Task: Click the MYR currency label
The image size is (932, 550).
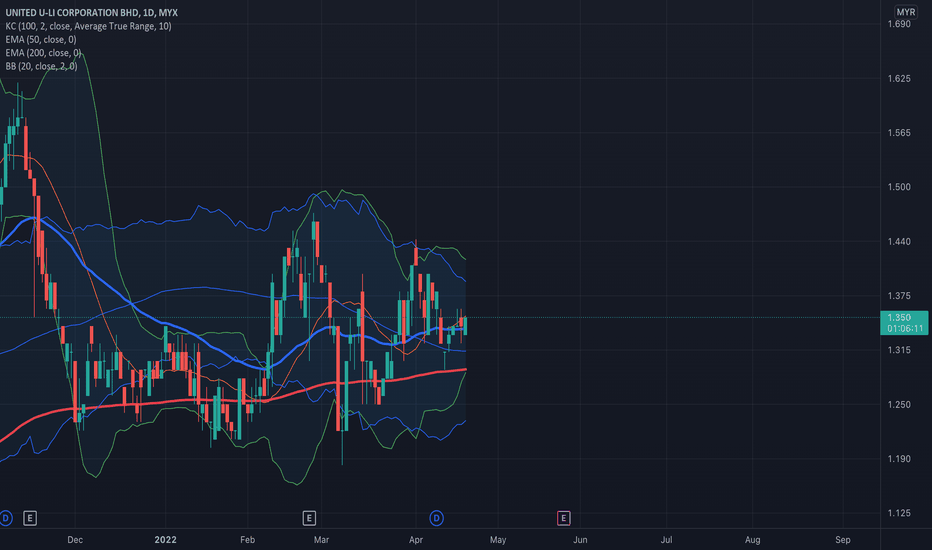Action: (x=906, y=12)
